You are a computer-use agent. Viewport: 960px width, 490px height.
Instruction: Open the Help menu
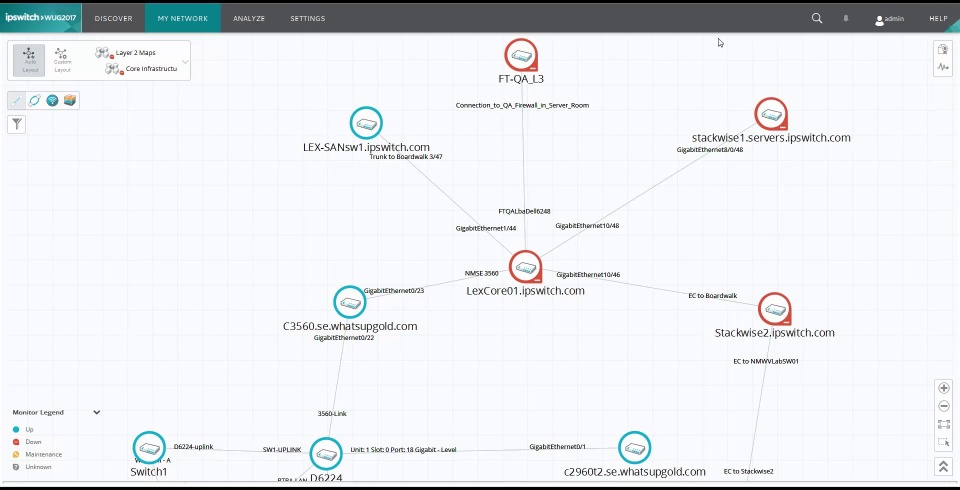click(x=939, y=18)
